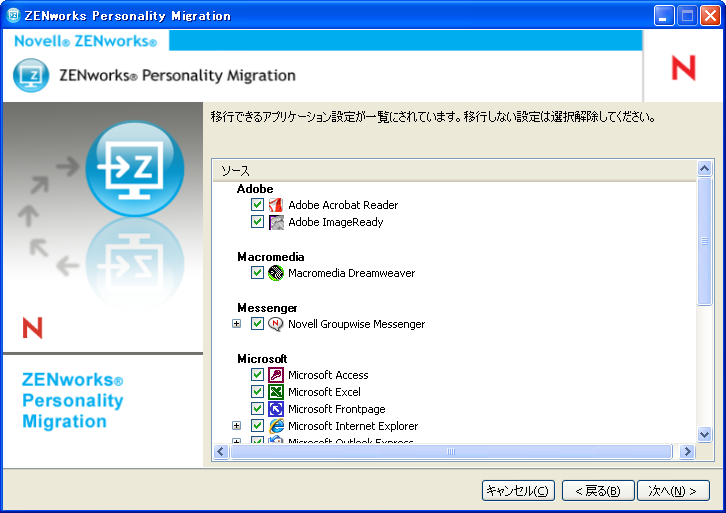The width and height of the screenshot is (726, 513).
Task: Click the vertical scrollbar up arrow
Action: coord(704,169)
